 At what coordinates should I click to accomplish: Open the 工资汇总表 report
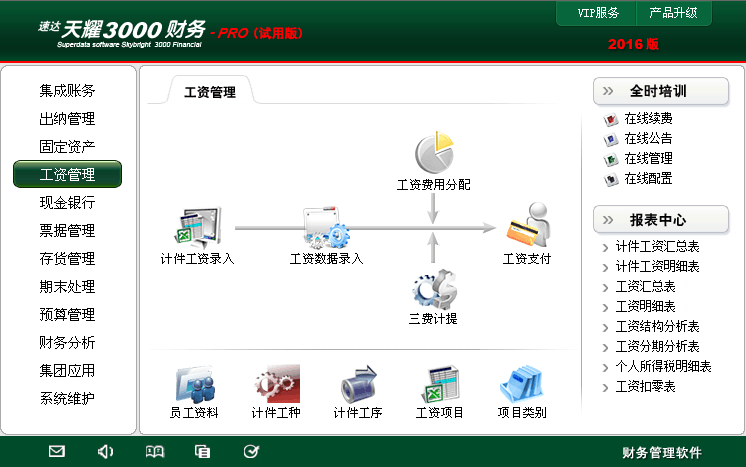pos(646,286)
